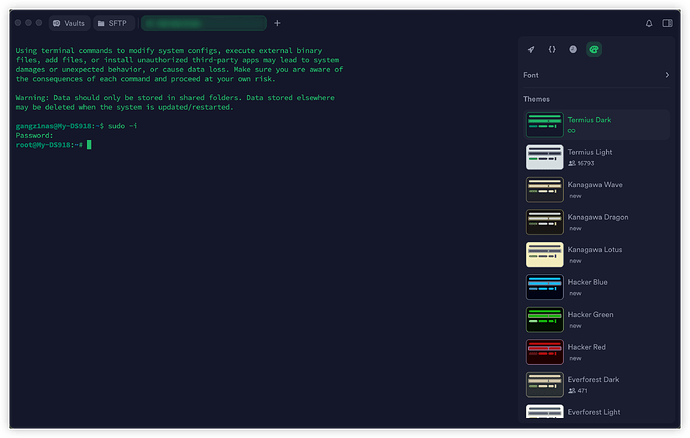Expand the Font settings chevron

pos(667,75)
